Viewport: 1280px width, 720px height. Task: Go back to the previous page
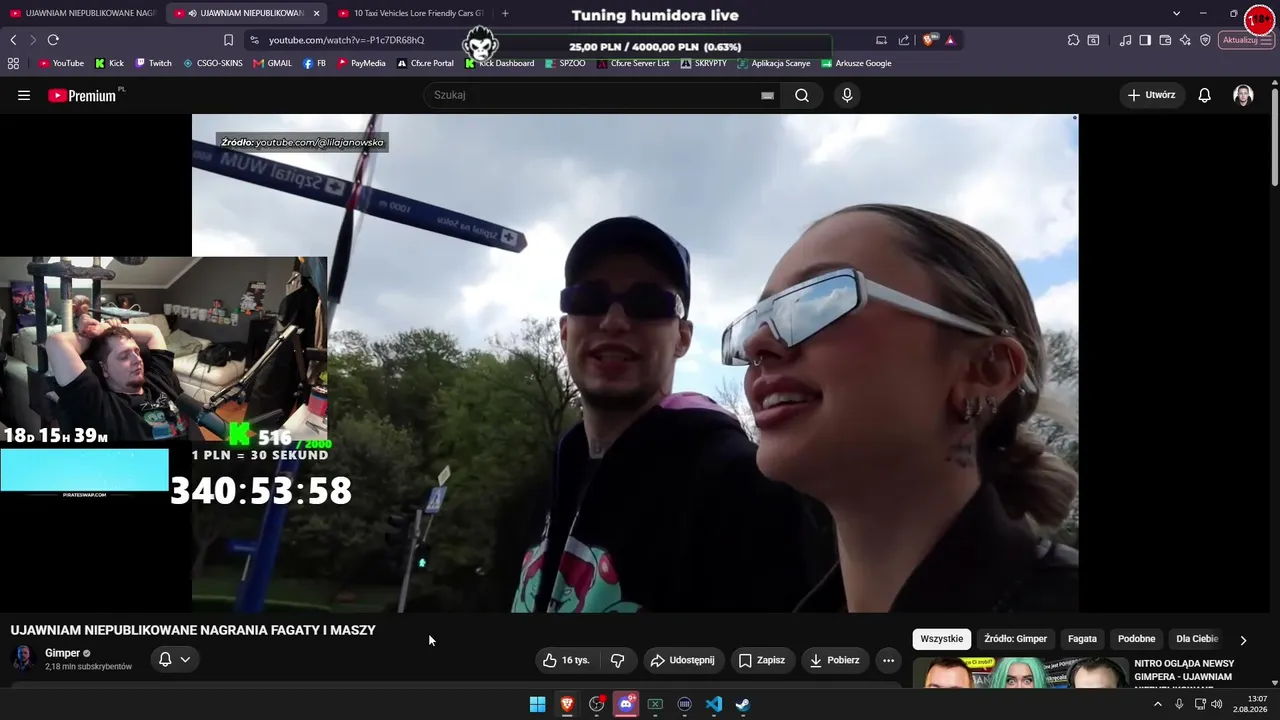coord(13,40)
